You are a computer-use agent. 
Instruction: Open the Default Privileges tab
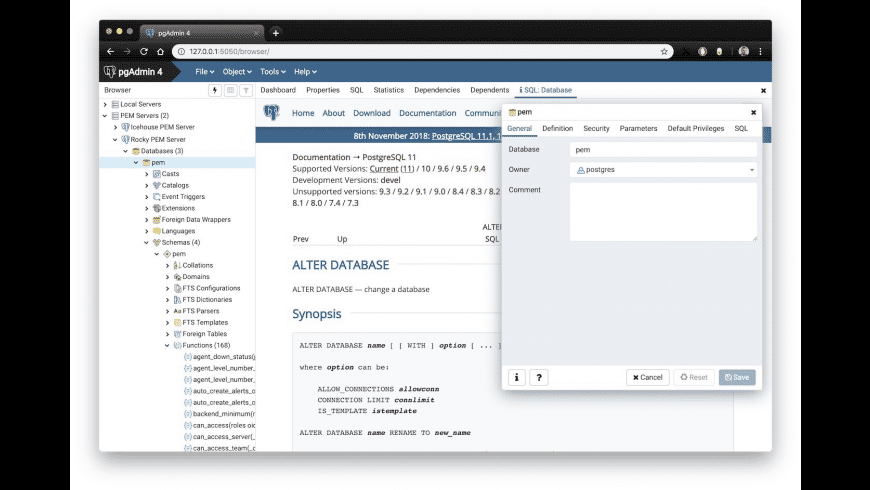(695, 128)
